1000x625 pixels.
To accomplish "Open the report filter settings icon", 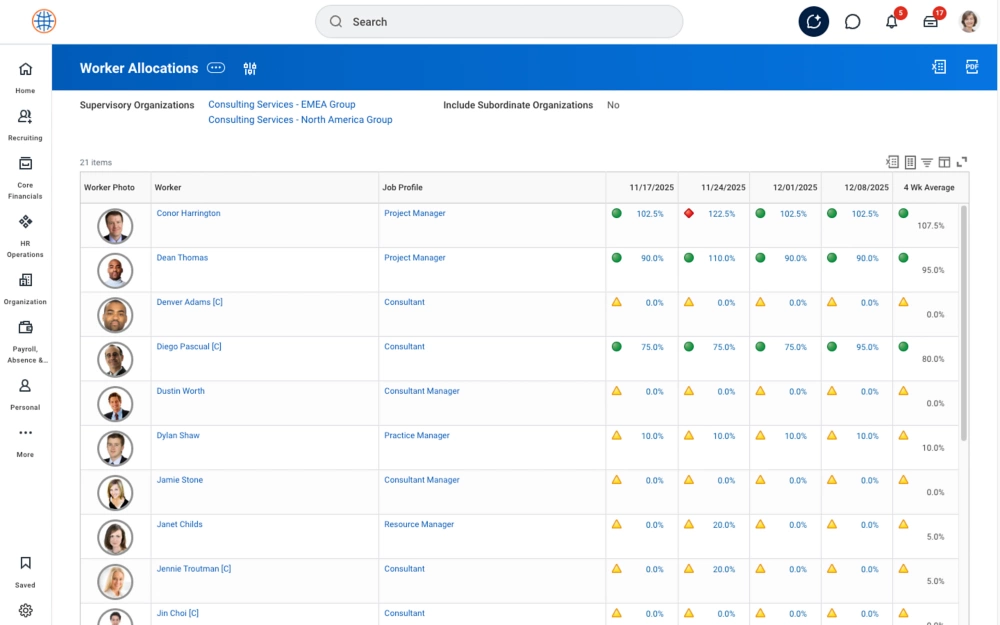I will [x=250, y=68].
